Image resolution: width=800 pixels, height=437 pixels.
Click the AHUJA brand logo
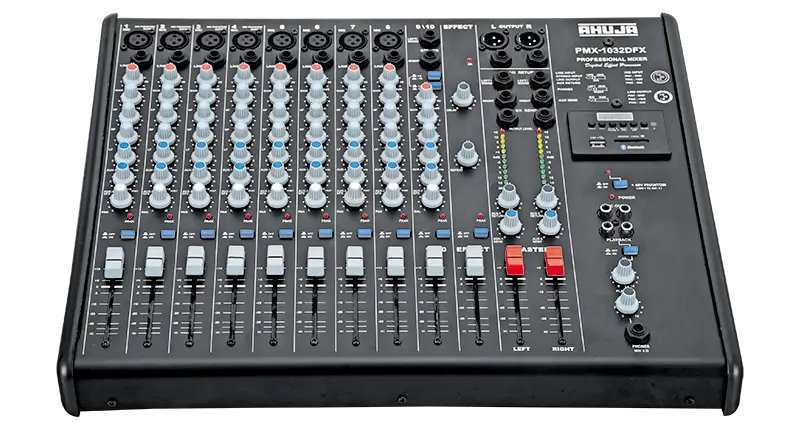point(608,30)
